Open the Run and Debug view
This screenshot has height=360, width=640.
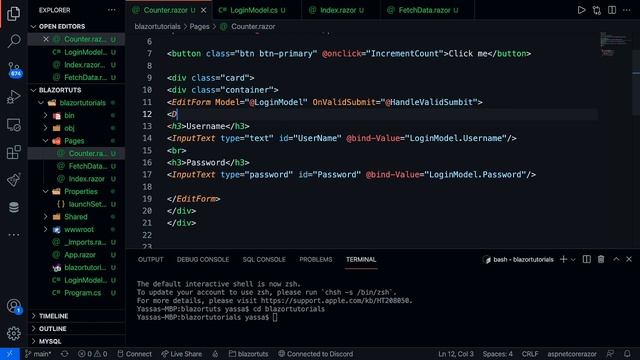[13, 97]
